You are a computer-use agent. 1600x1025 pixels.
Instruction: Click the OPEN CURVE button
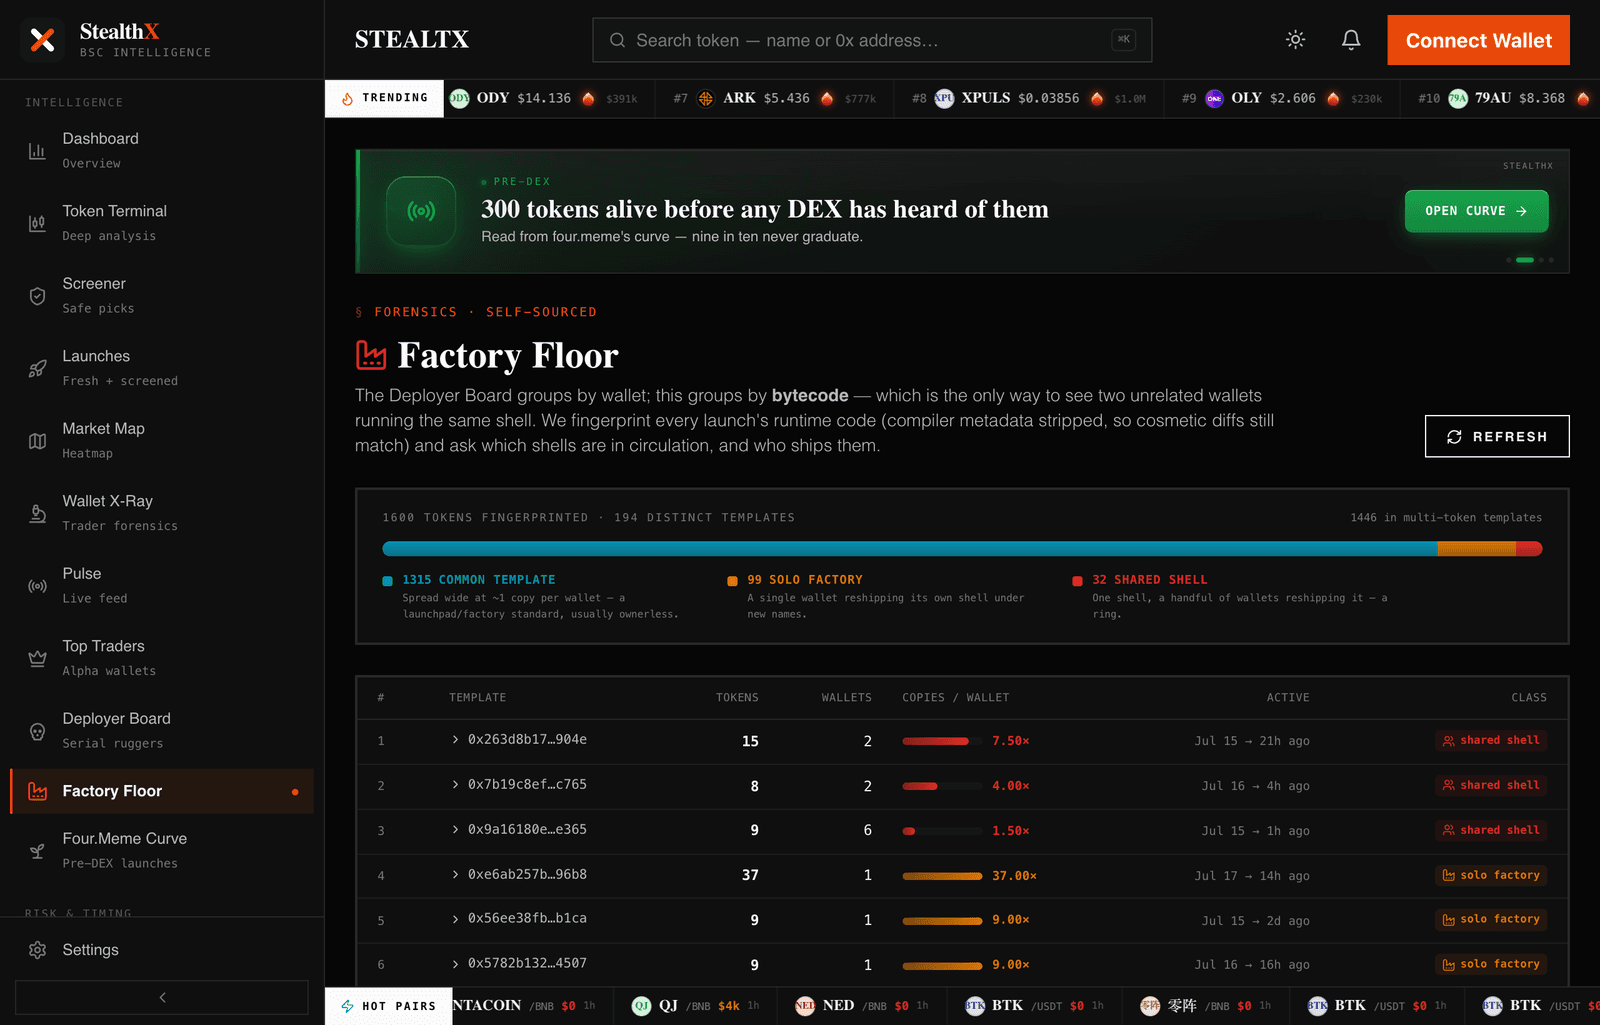[x=1476, y=211]
